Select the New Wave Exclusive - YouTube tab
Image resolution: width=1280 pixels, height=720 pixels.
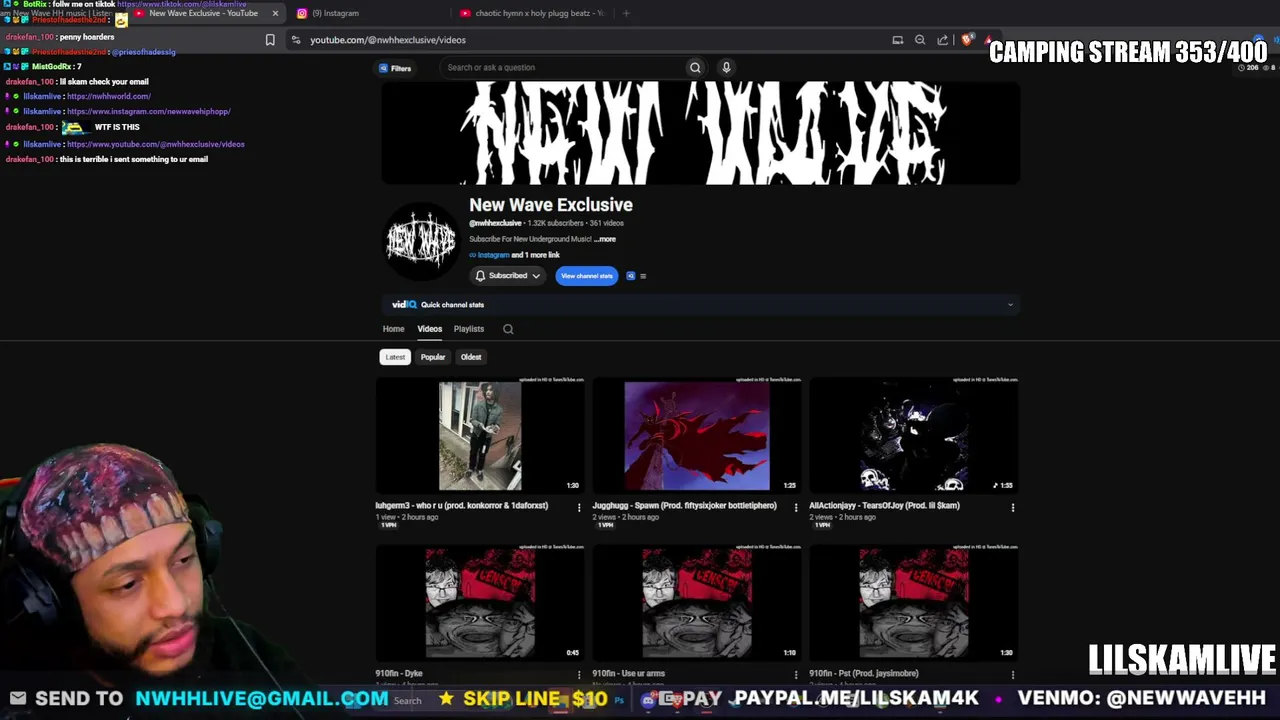pyautogui.click(x=204, y=13)
